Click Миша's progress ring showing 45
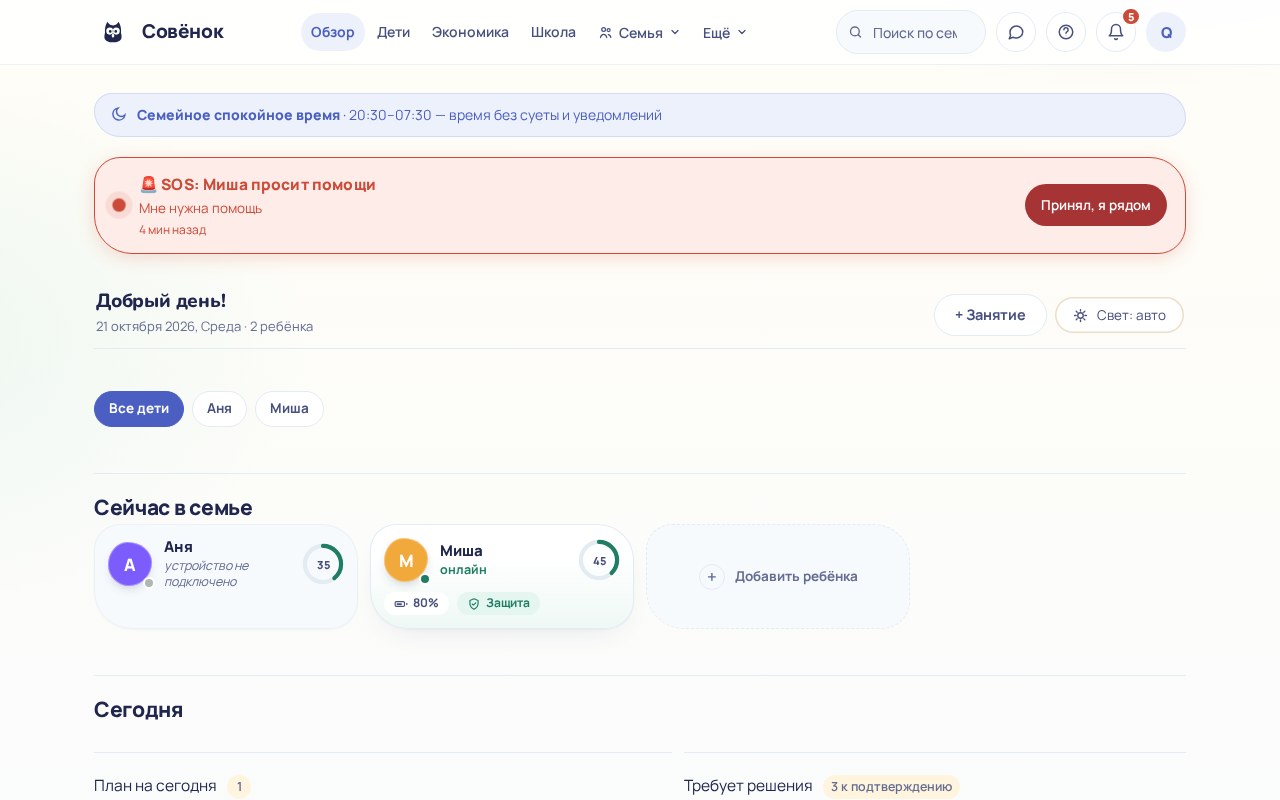The width and height of the screenshot is (1280, 800). point(599,560)
